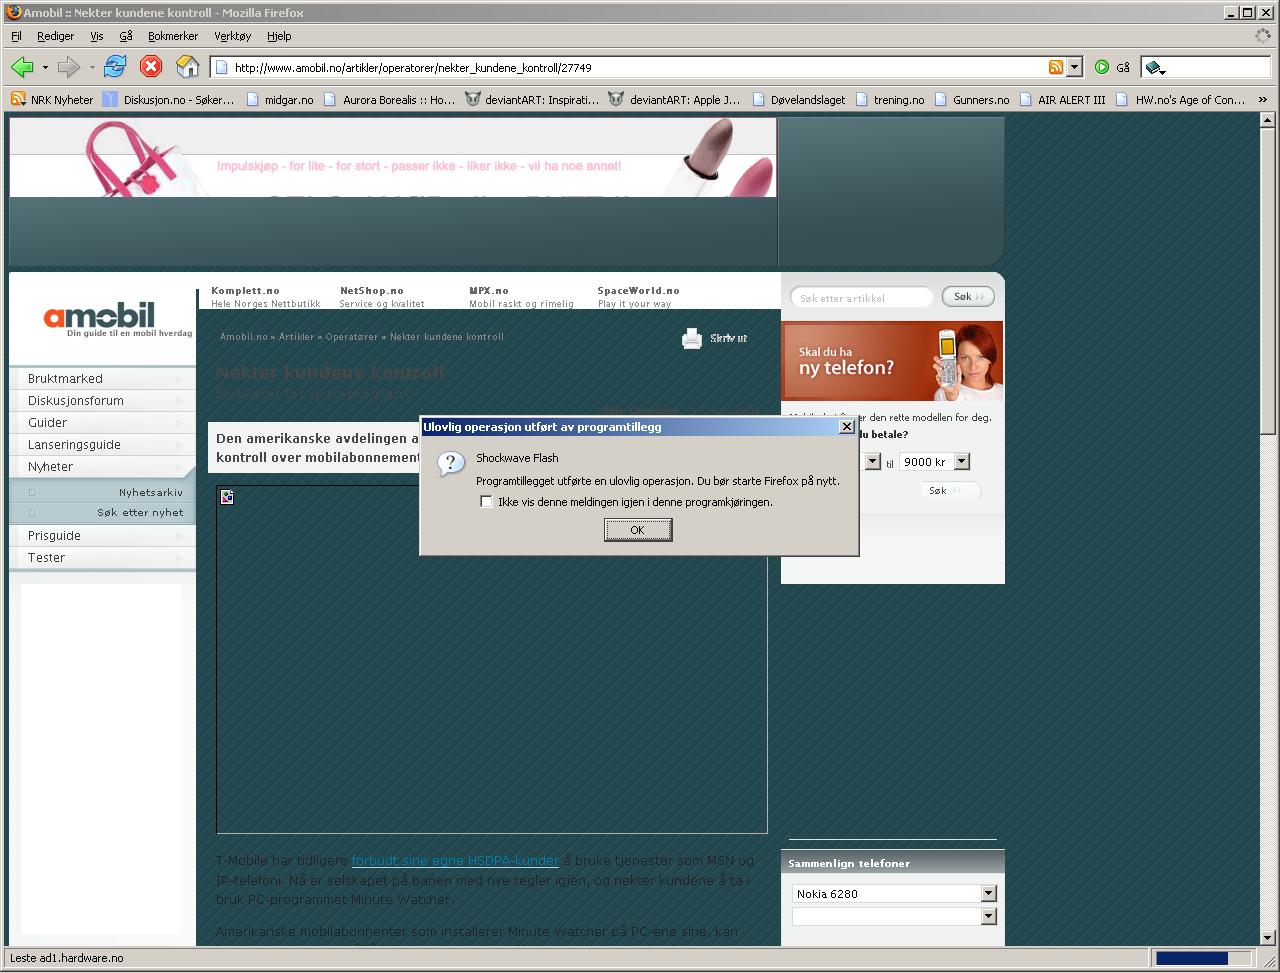Reload the page with the Refresh icon
Image resolution: width=1280 pixels, height=973 pixels.
click(115, 67)
